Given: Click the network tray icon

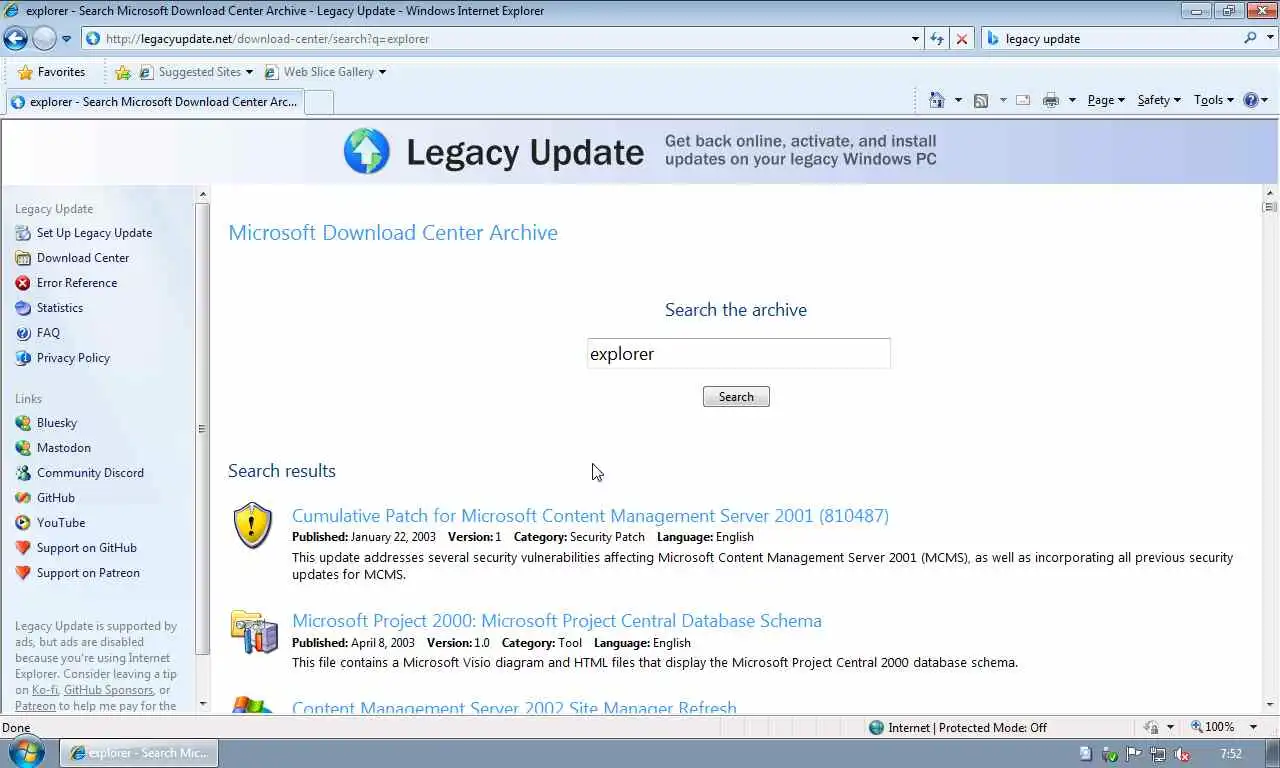Looking at the screenshot, I should click(x=1158, y=755).
